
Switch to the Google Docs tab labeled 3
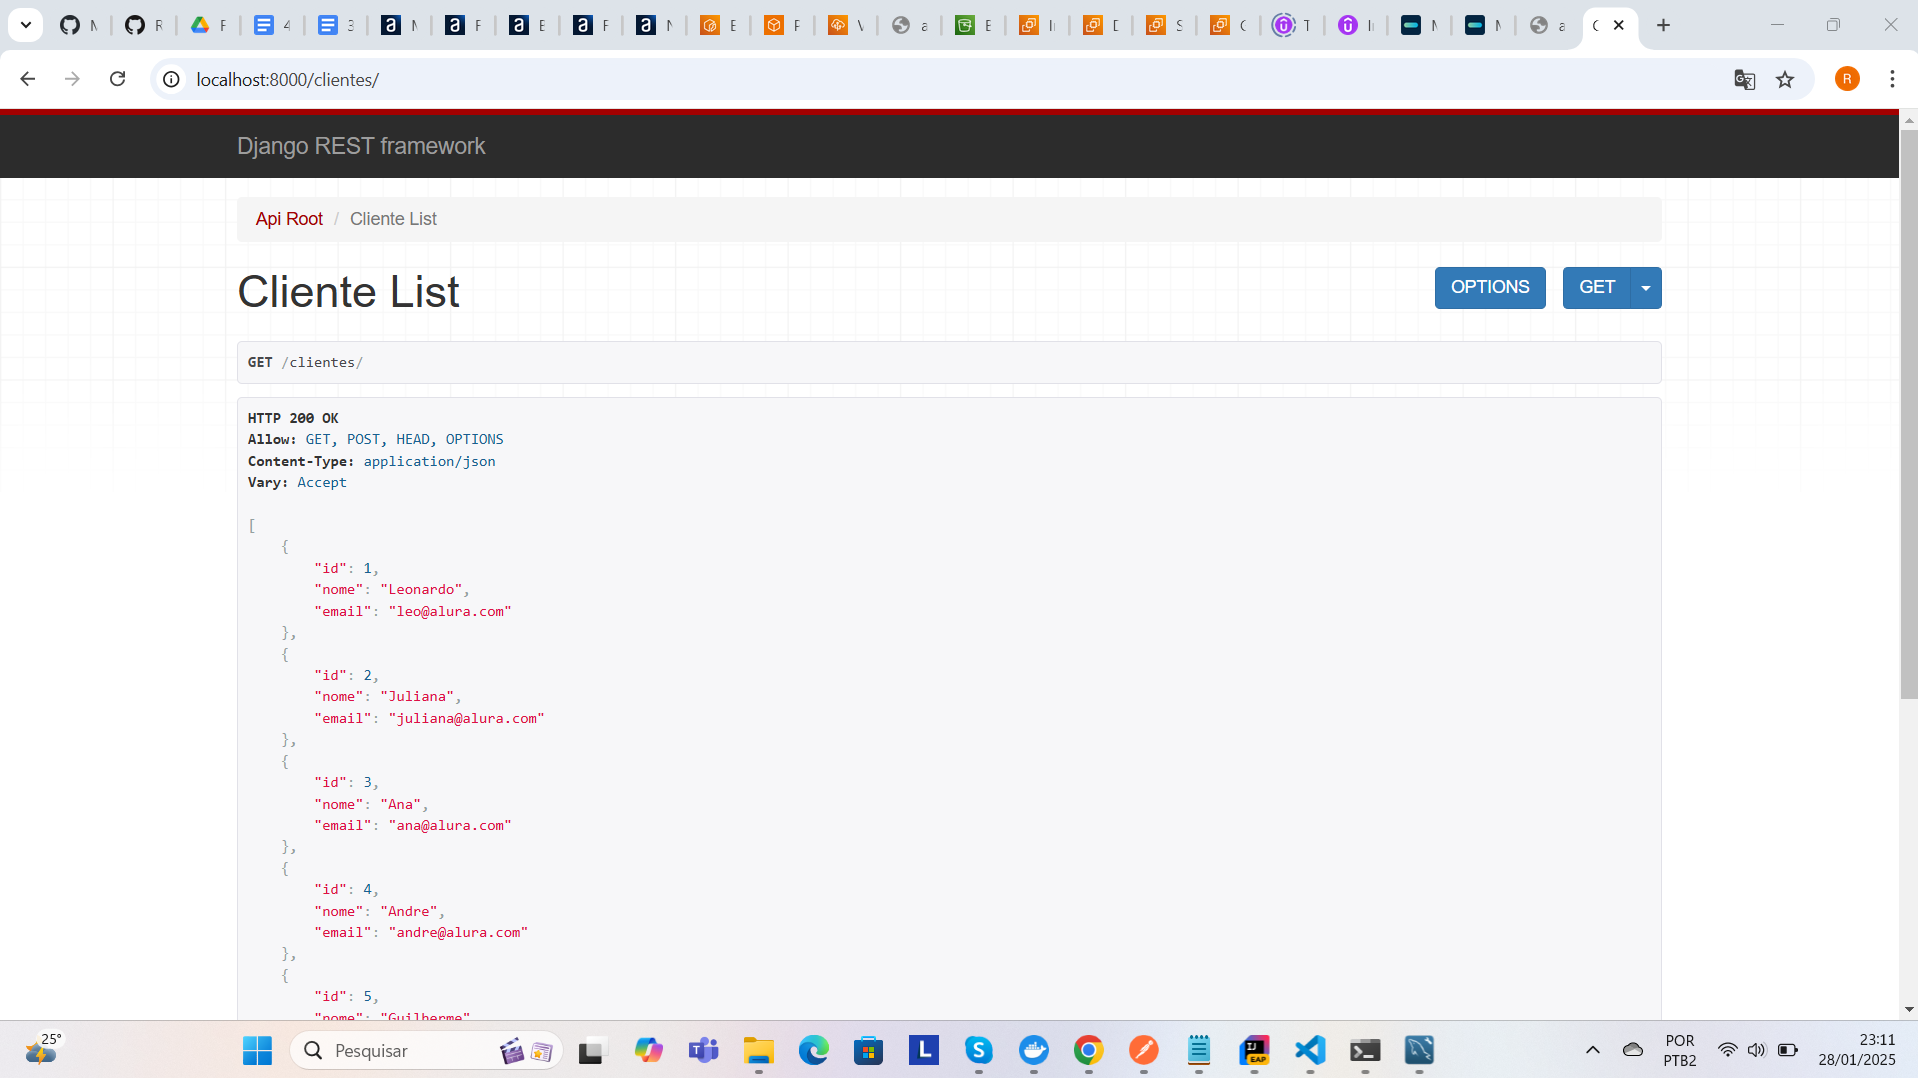coord(336,25)
